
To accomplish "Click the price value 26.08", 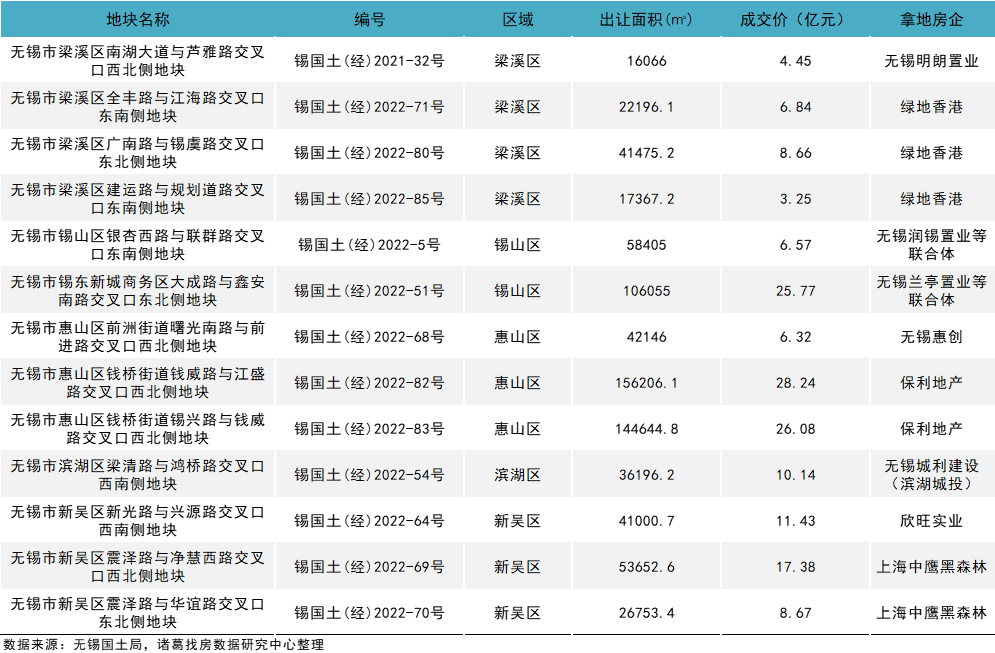I will 795,429.
